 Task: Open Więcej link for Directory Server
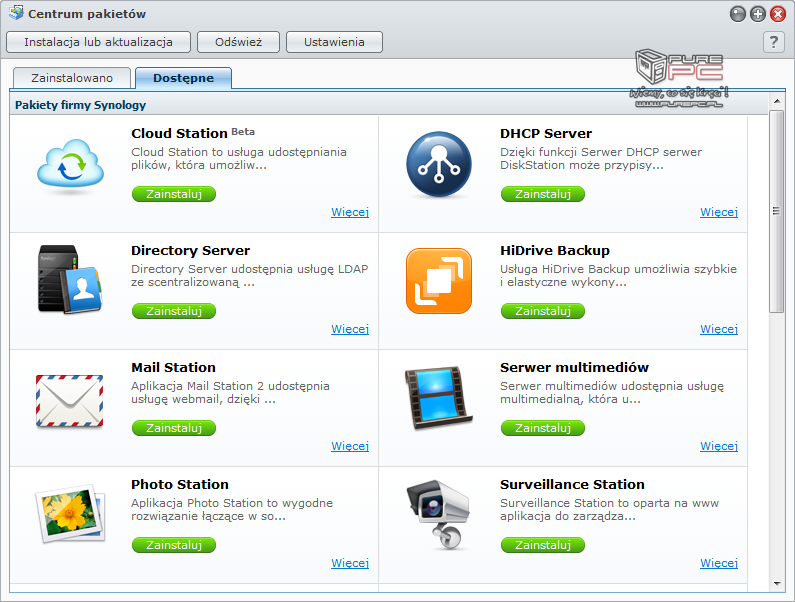[x=350, y=329]
